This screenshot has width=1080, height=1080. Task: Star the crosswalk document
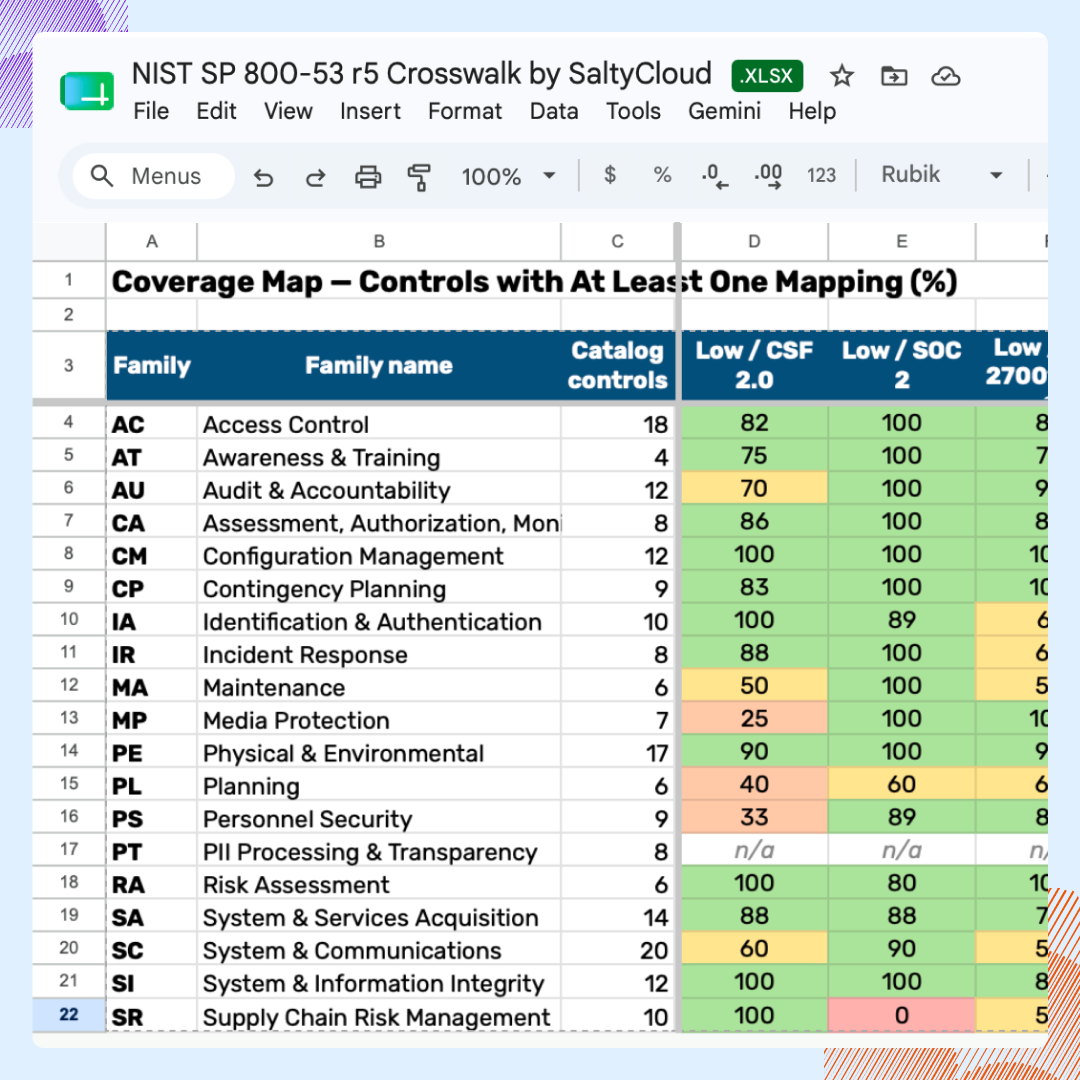pyautogui.click(x=841, y=75)
